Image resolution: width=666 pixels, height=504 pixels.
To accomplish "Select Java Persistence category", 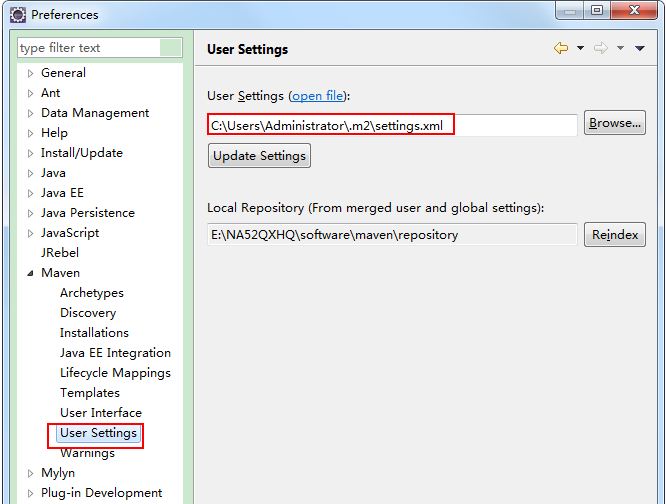I will [x=87, y=212].
